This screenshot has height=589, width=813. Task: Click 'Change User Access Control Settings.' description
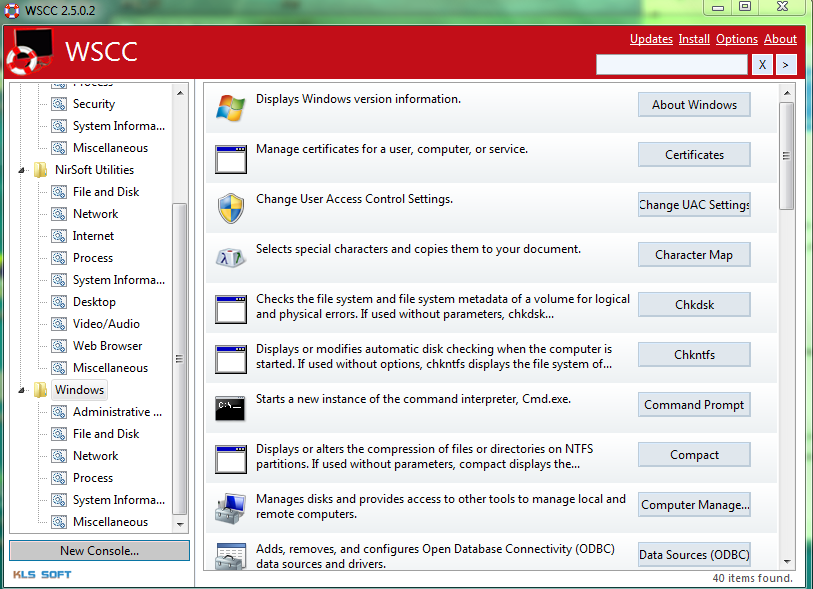354,199
